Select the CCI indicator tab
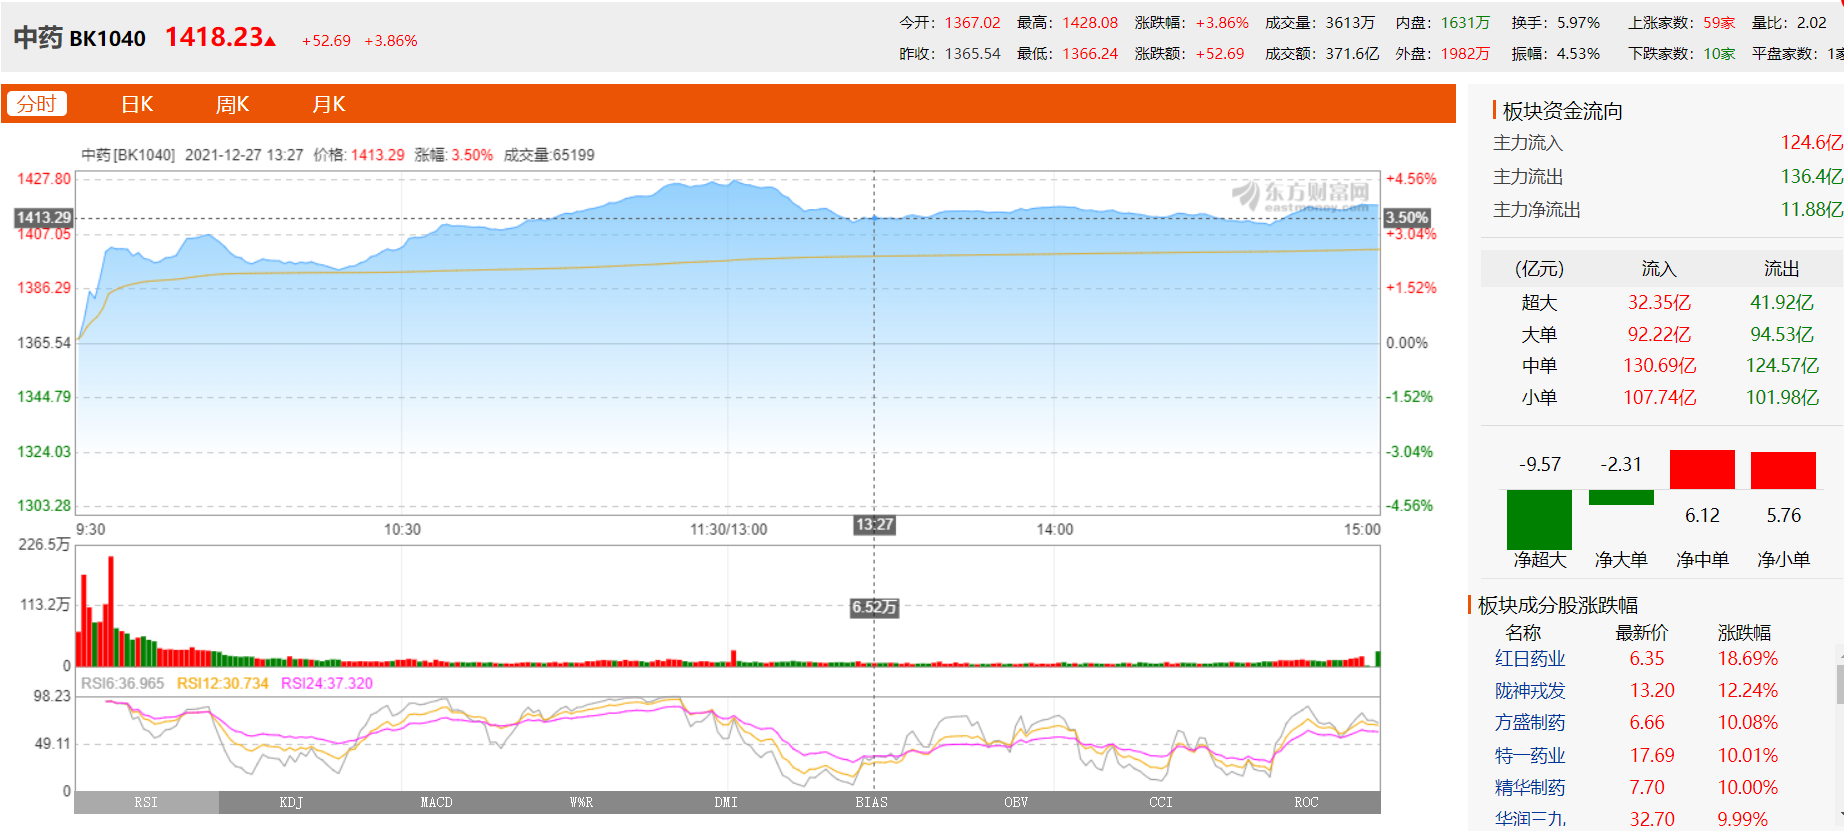 click(1161, 802)
